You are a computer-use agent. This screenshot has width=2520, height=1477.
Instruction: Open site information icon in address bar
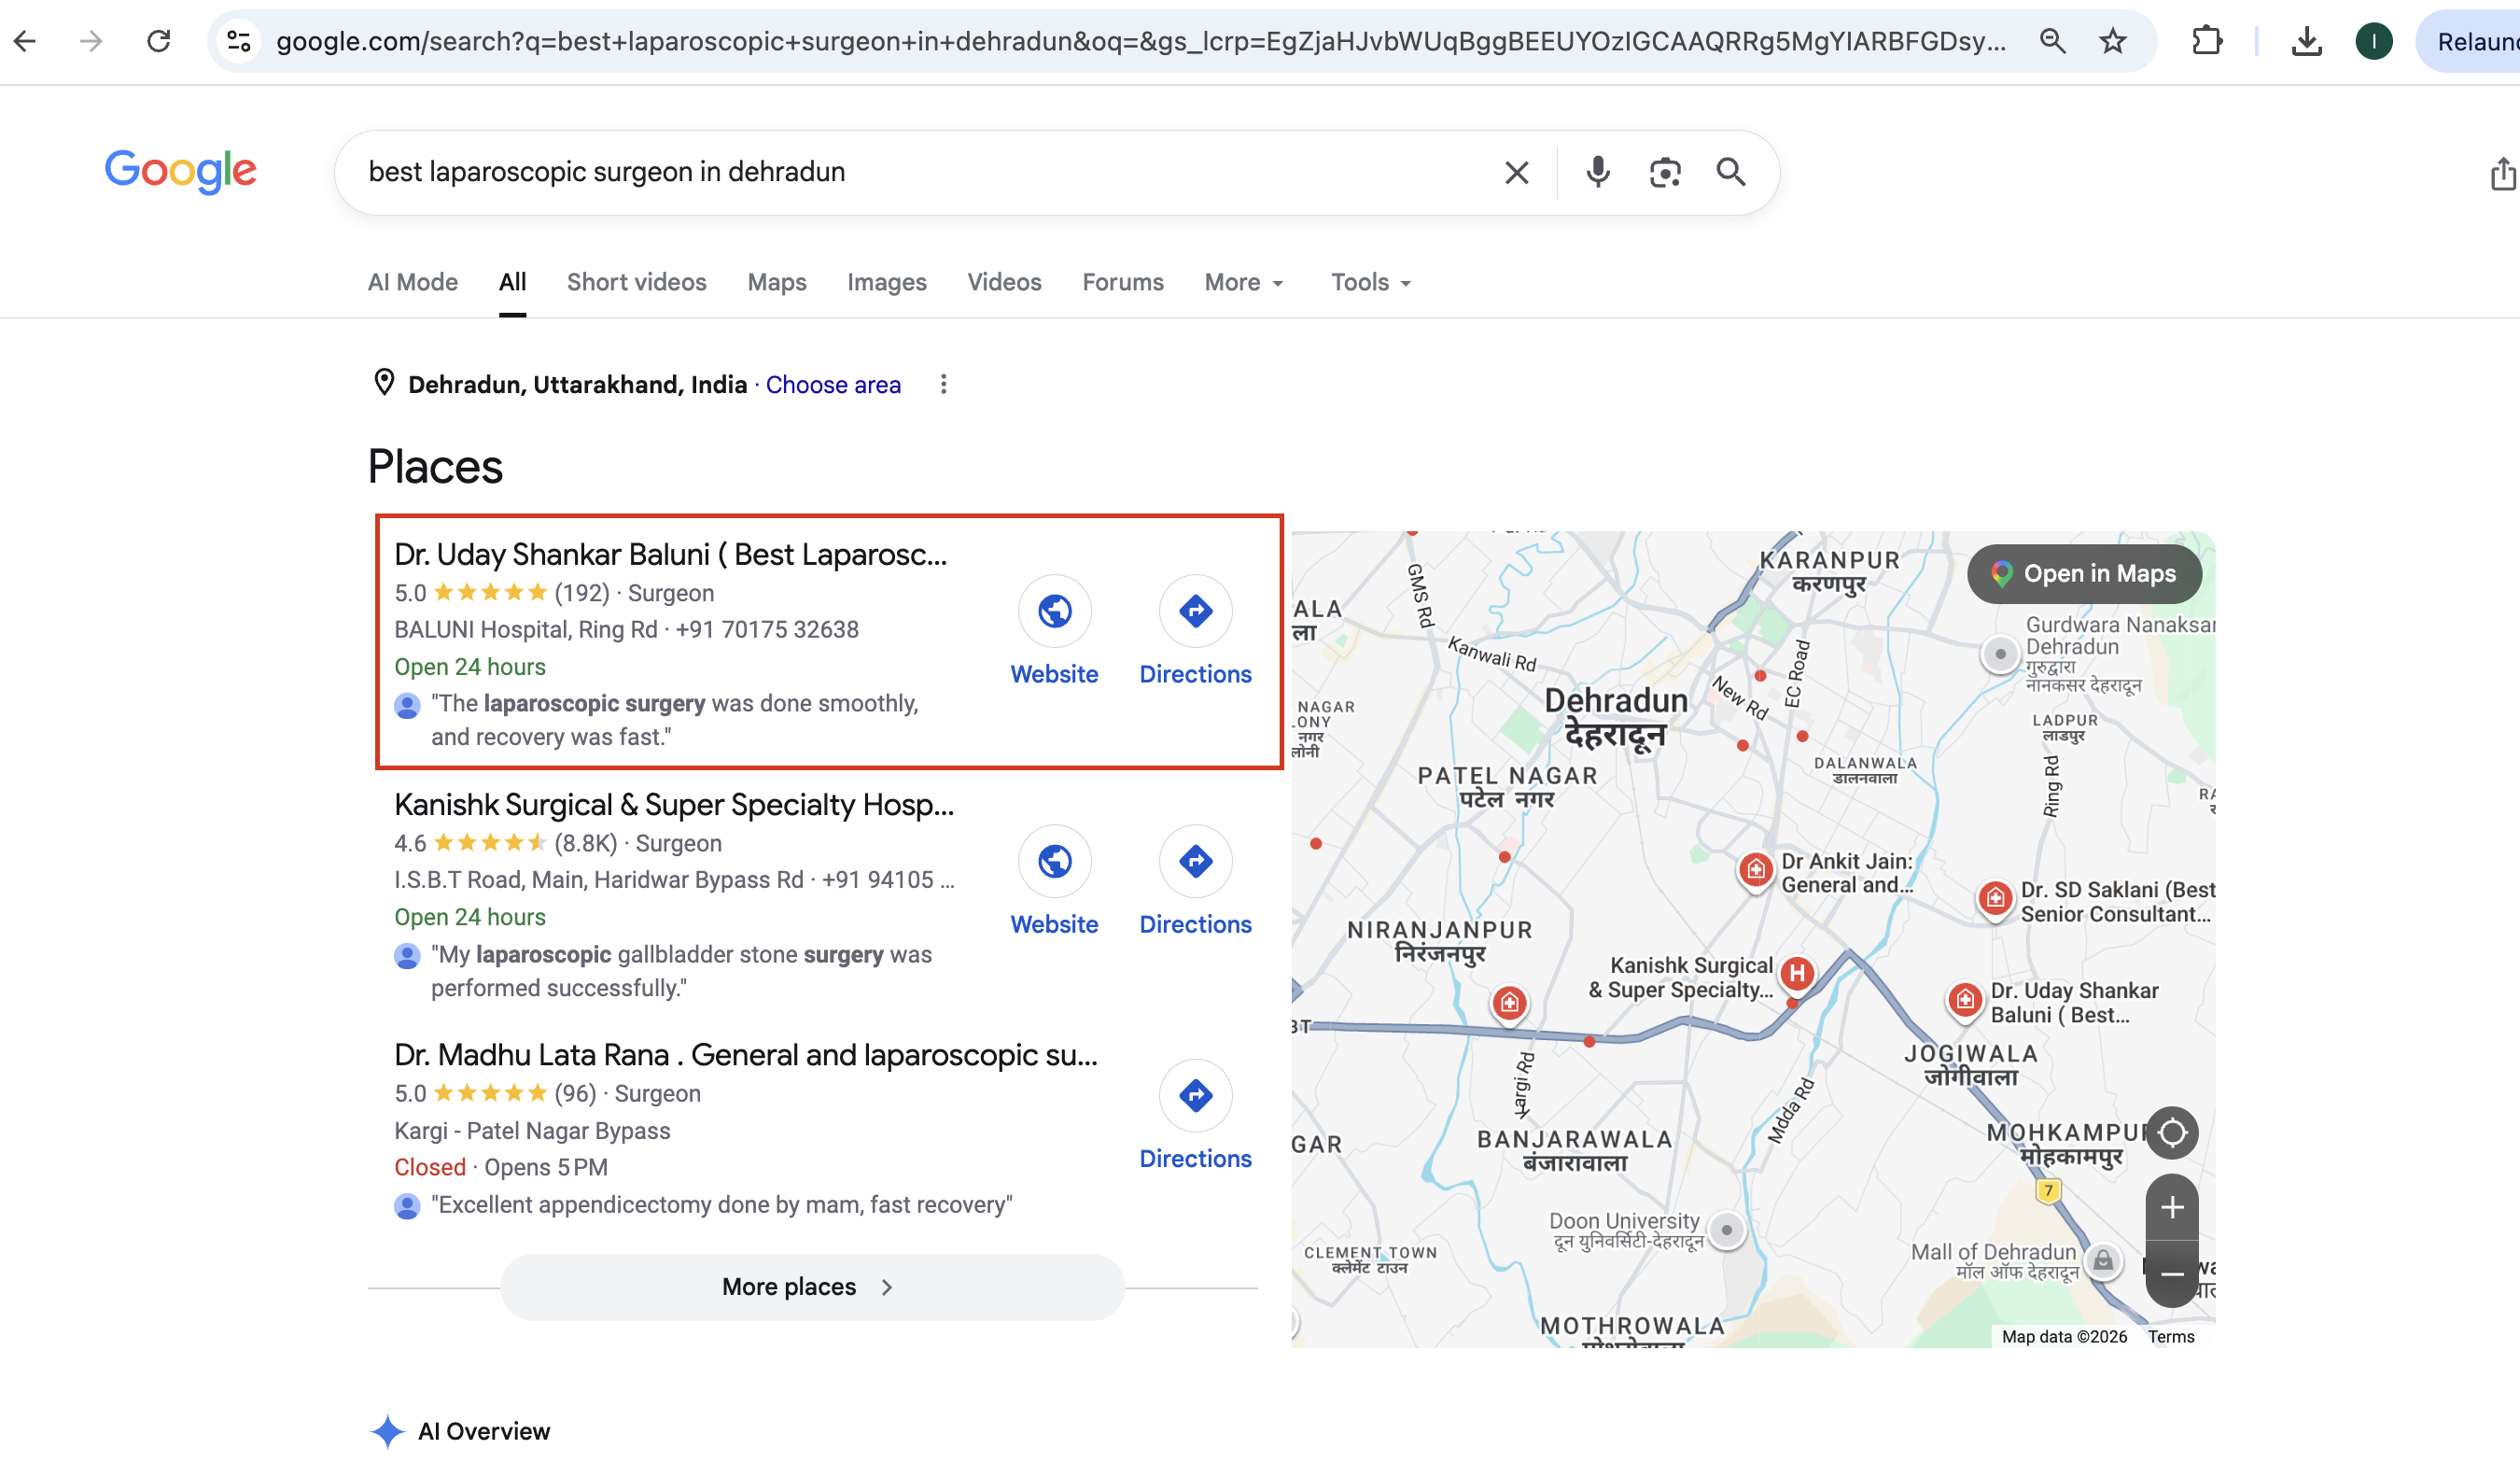click(x=238, y=41)
